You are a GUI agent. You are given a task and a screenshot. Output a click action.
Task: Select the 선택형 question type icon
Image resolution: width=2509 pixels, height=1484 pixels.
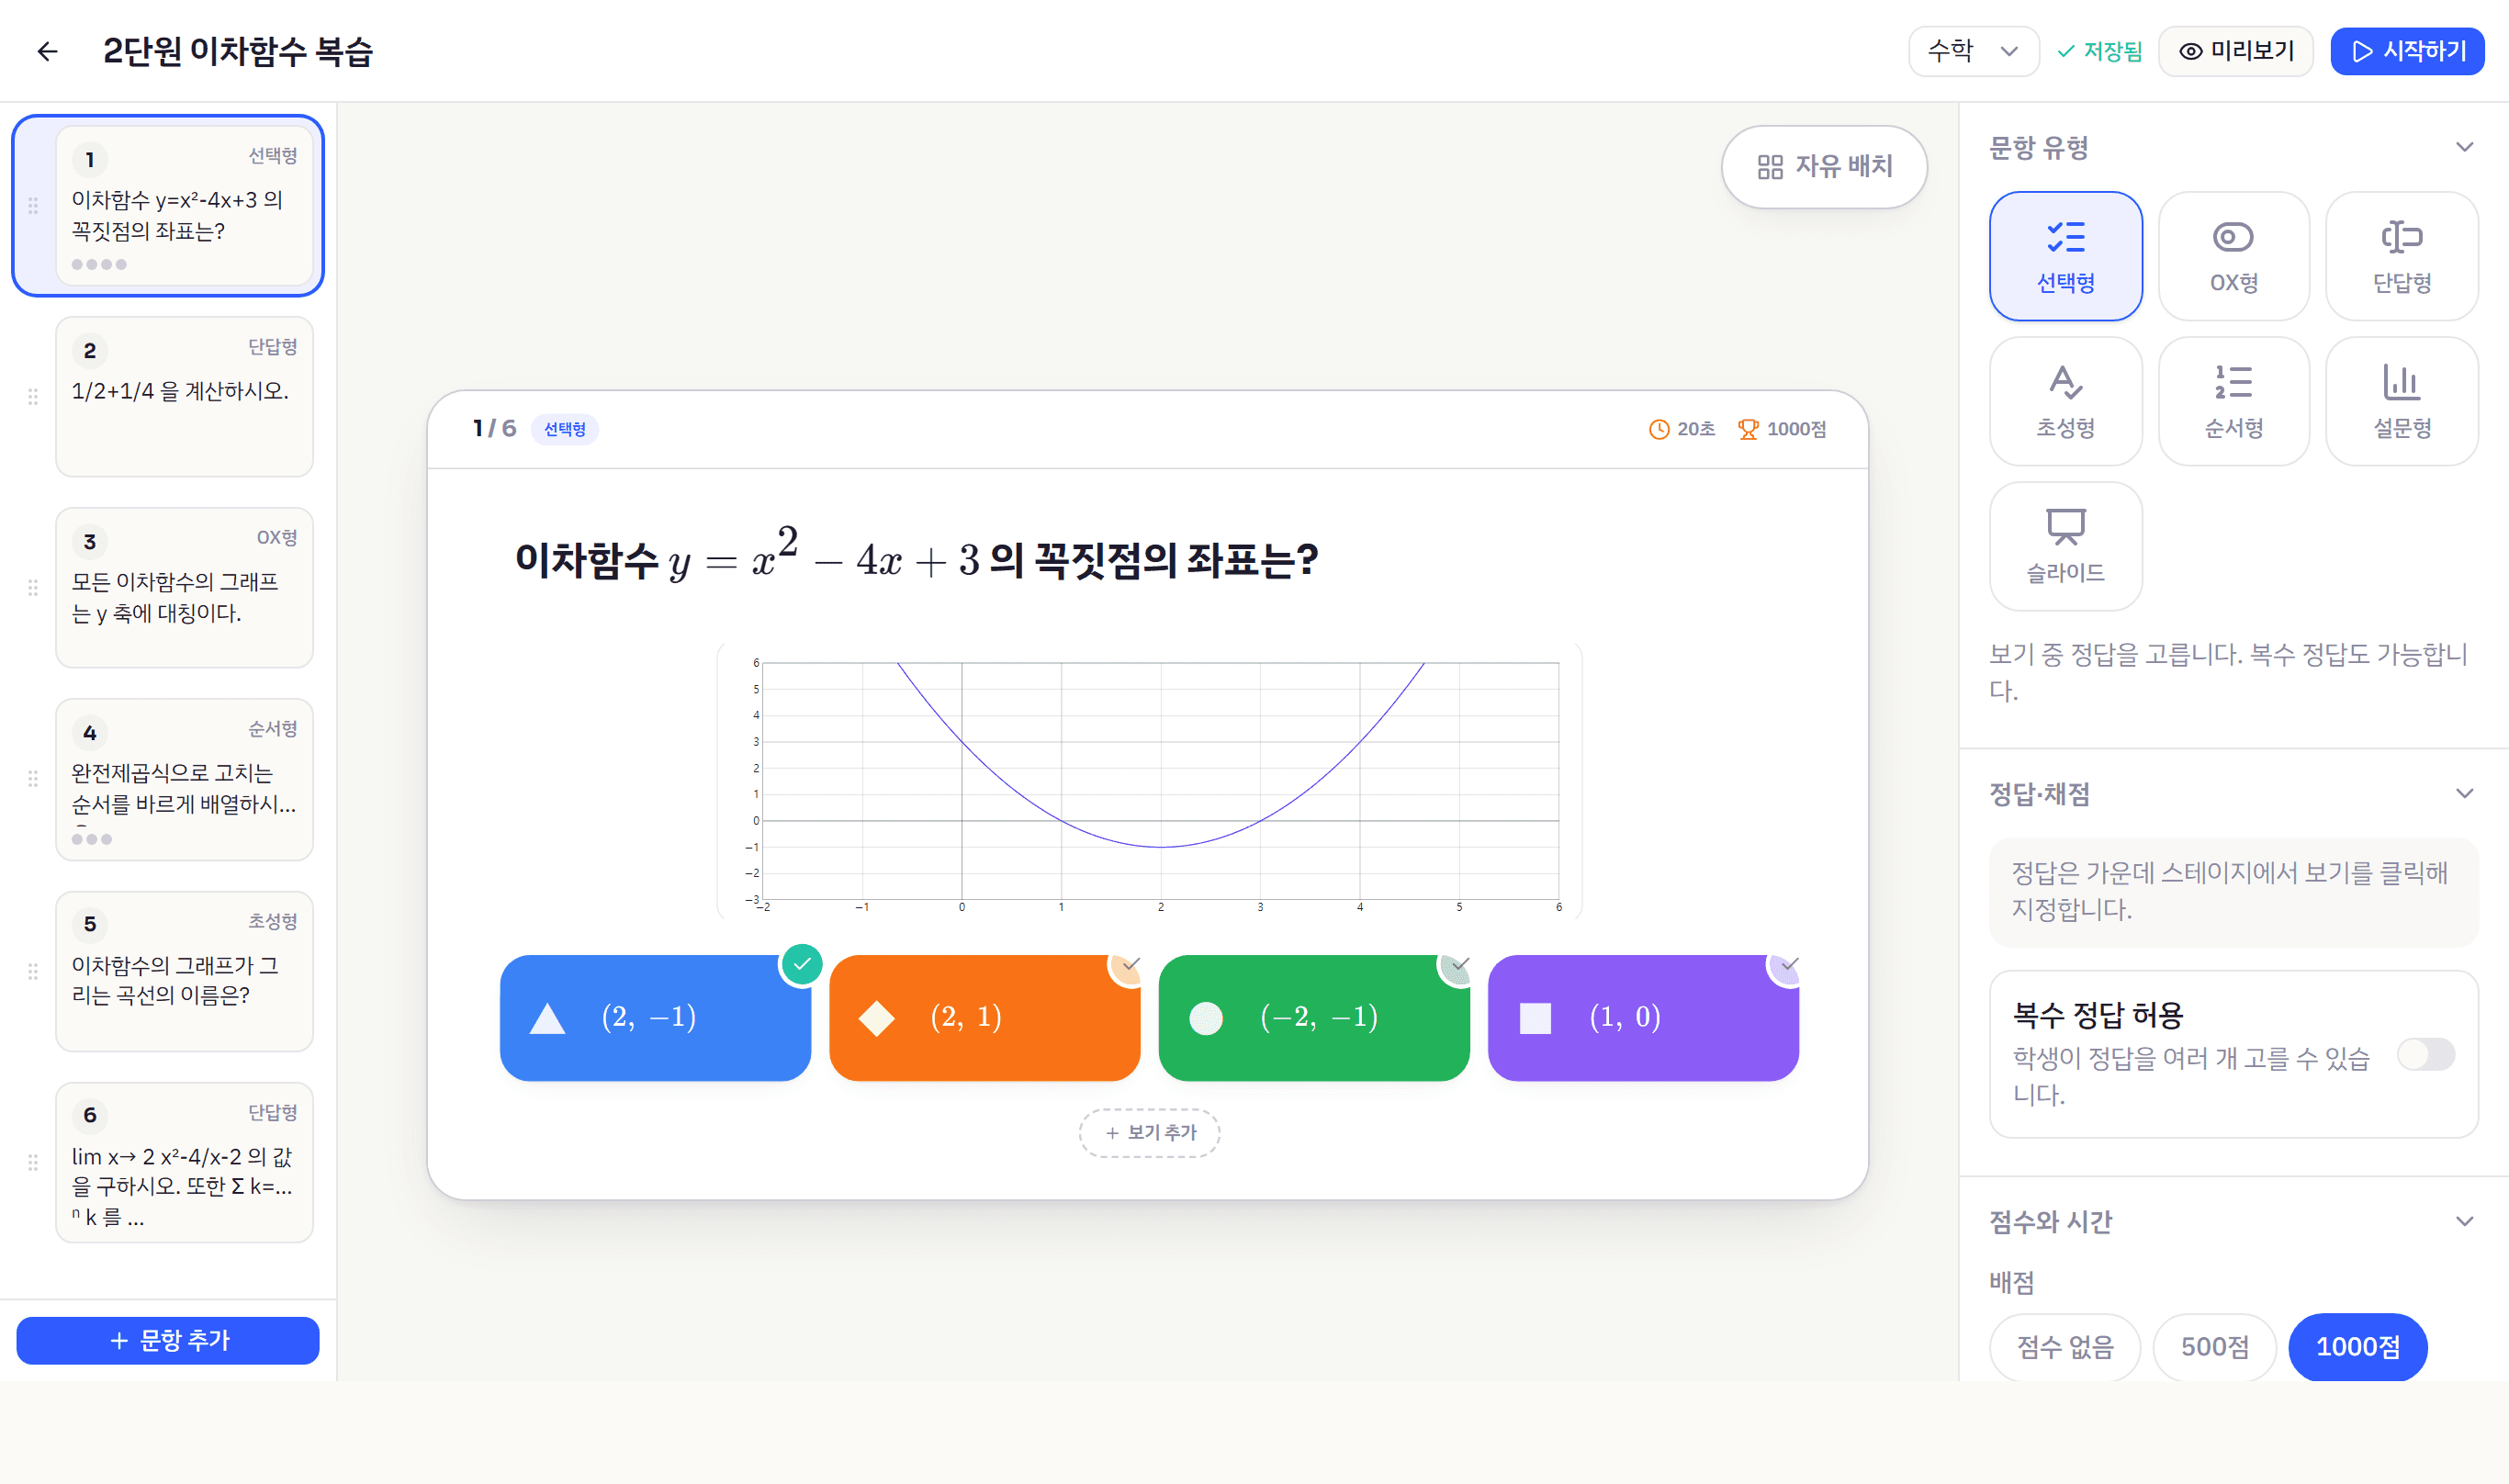click(2065, 256)
